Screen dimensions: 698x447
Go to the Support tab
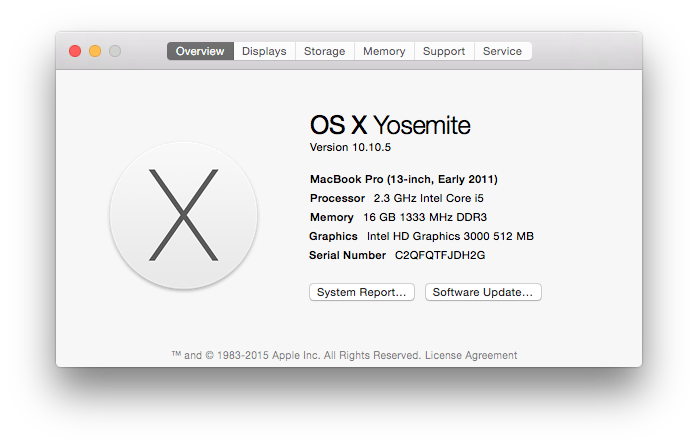pos(444,51)
